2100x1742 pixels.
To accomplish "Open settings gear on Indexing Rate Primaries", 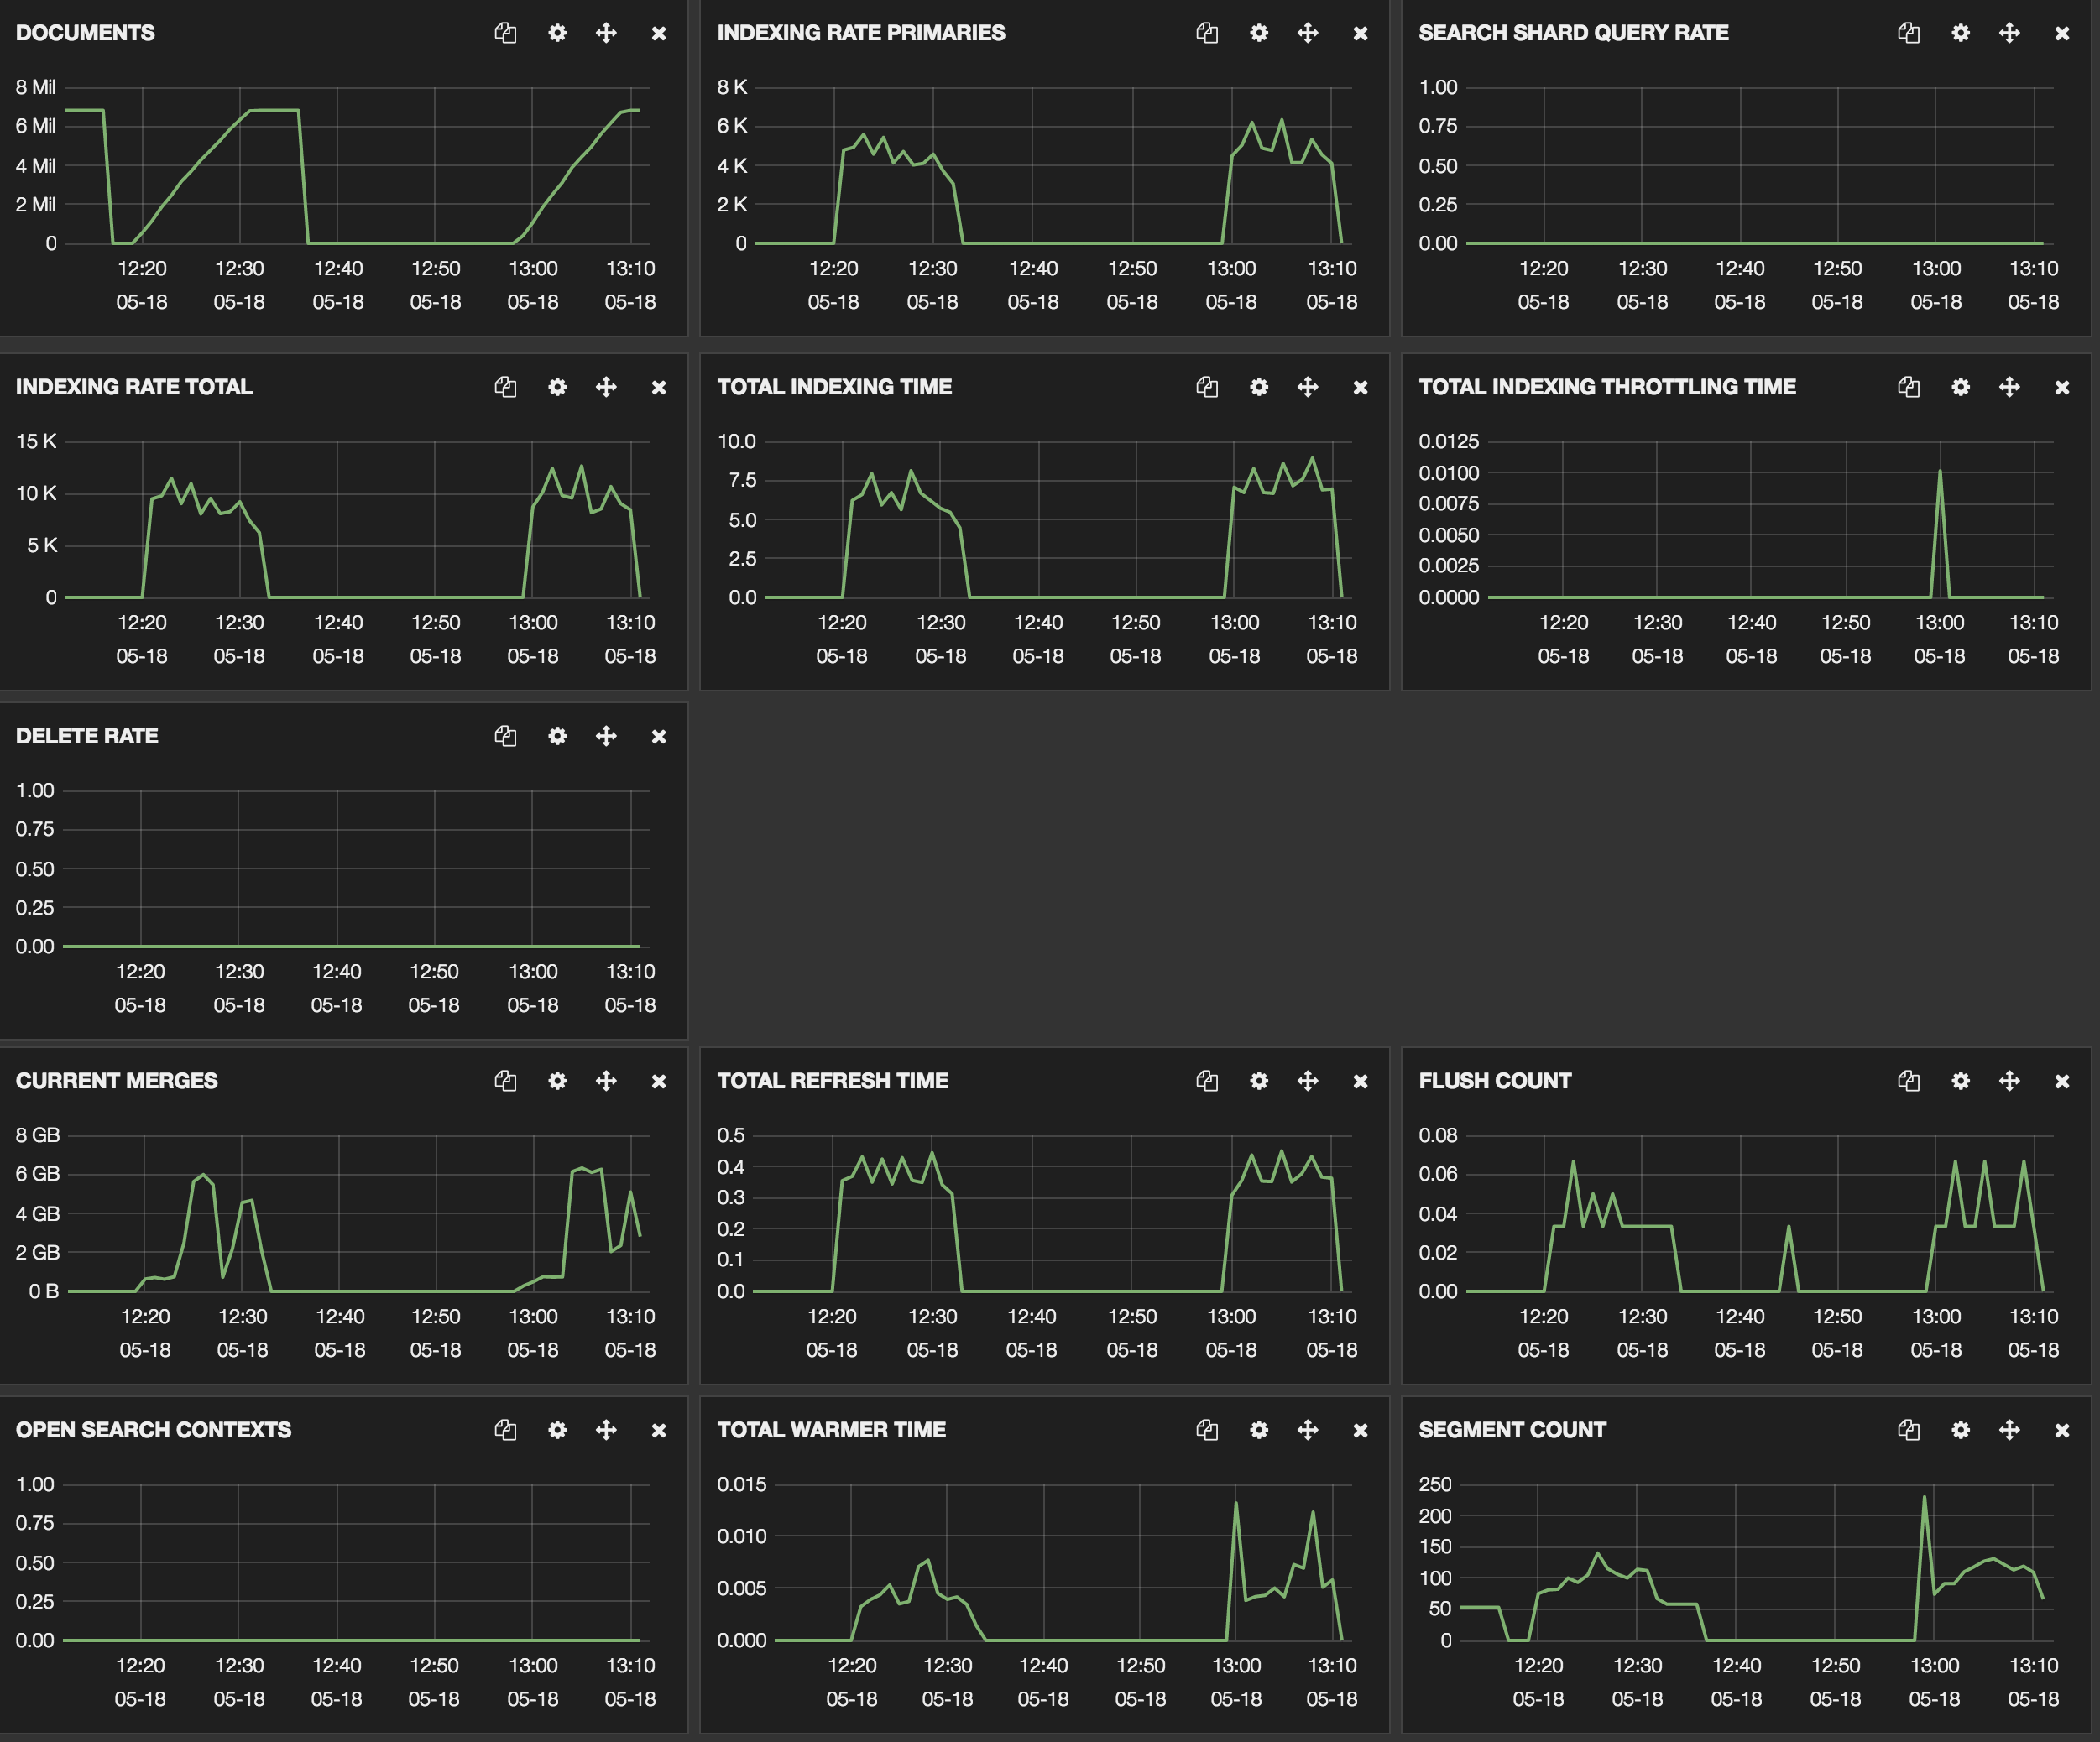I will 1259,33.
